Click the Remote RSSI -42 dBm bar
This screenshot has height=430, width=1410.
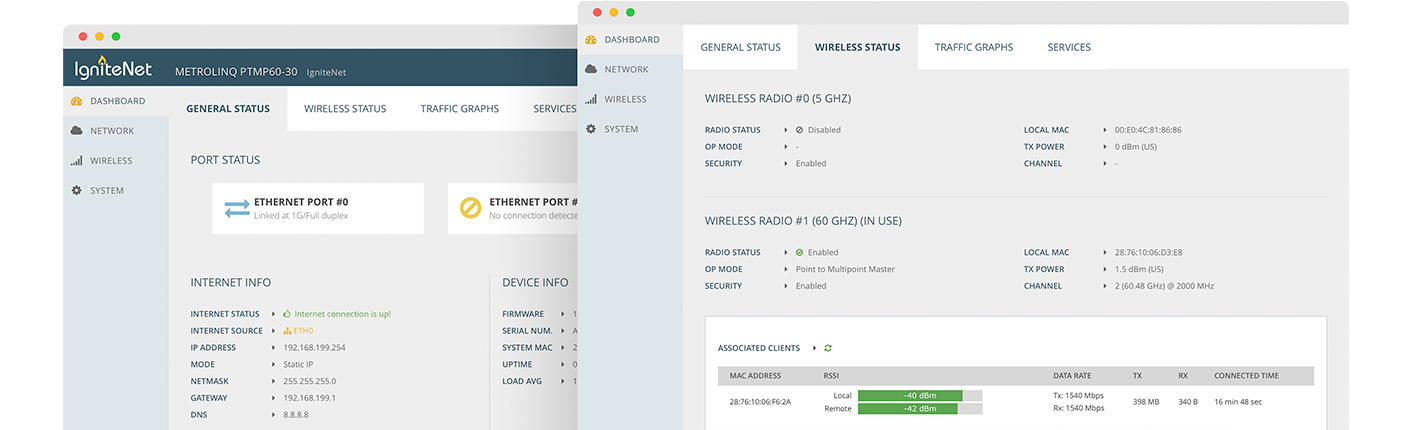(x=920, y=409)
